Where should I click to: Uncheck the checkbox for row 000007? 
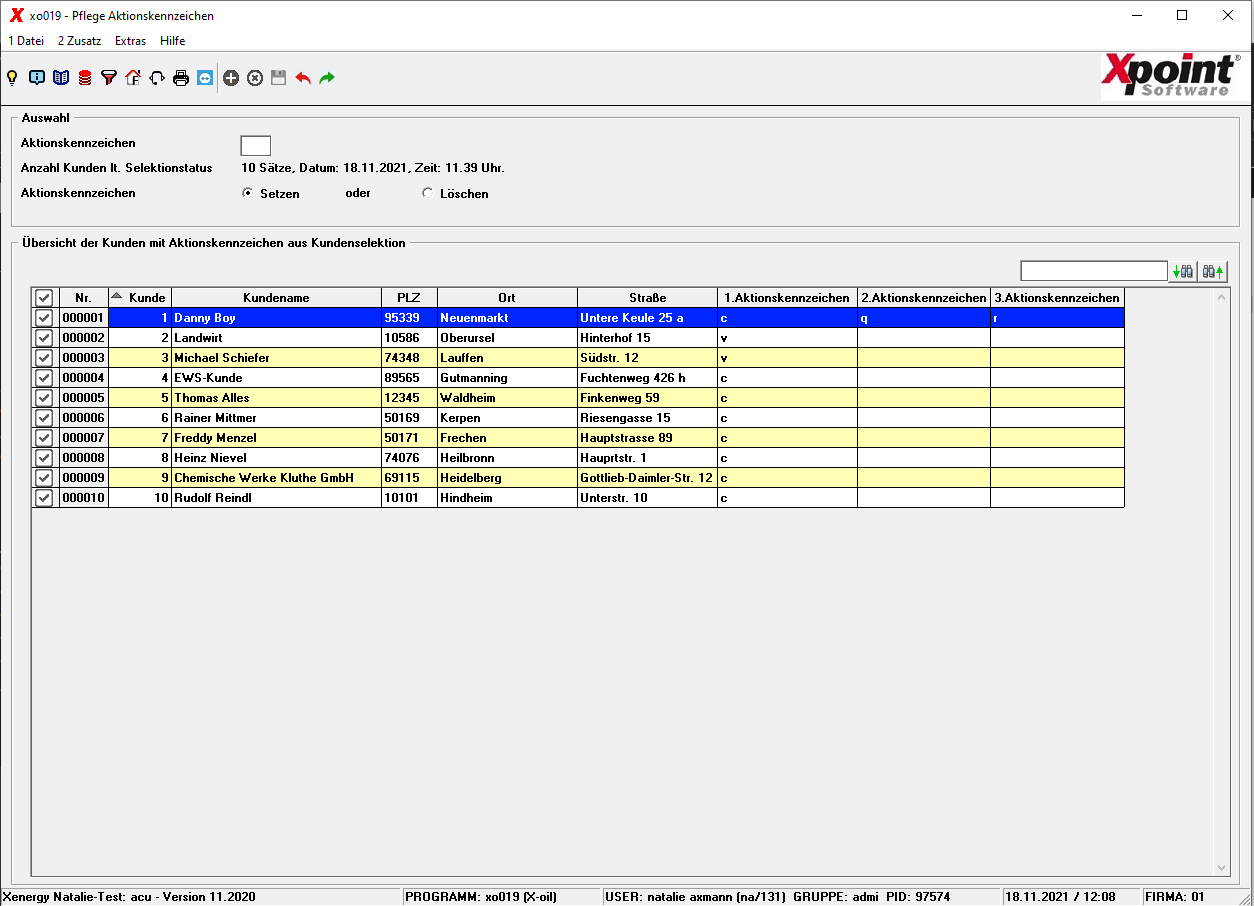click(44, 438)
